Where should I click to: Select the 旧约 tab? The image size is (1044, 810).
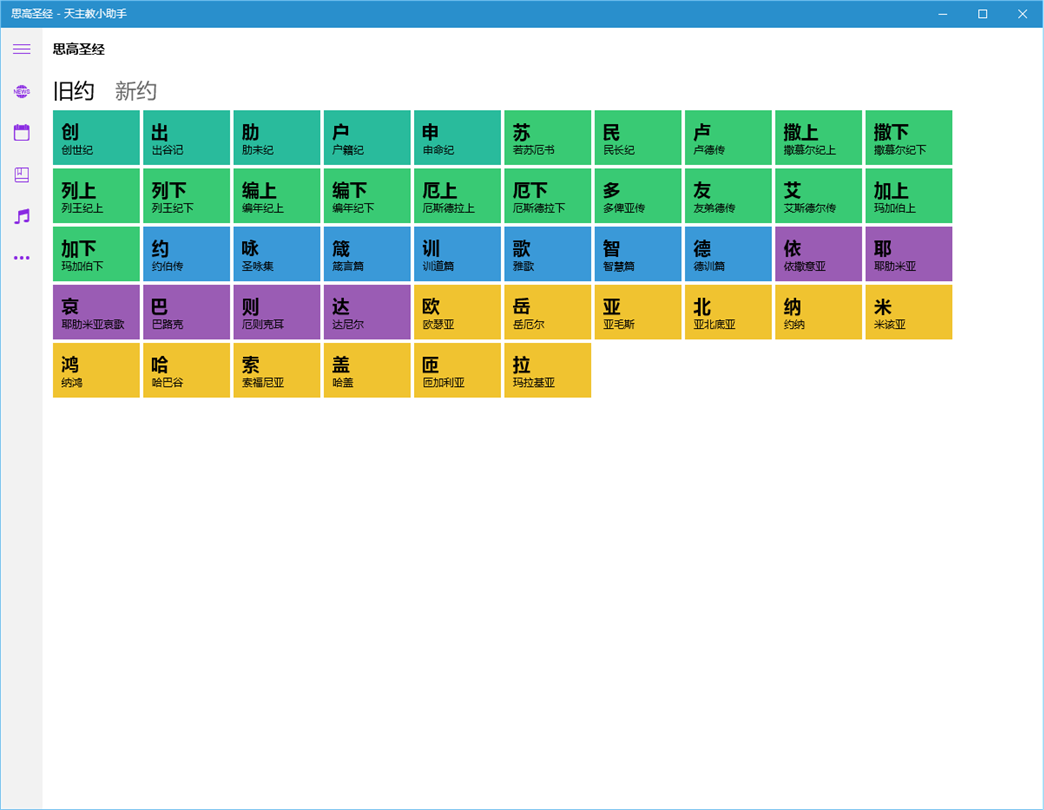[x=74, y=91]
